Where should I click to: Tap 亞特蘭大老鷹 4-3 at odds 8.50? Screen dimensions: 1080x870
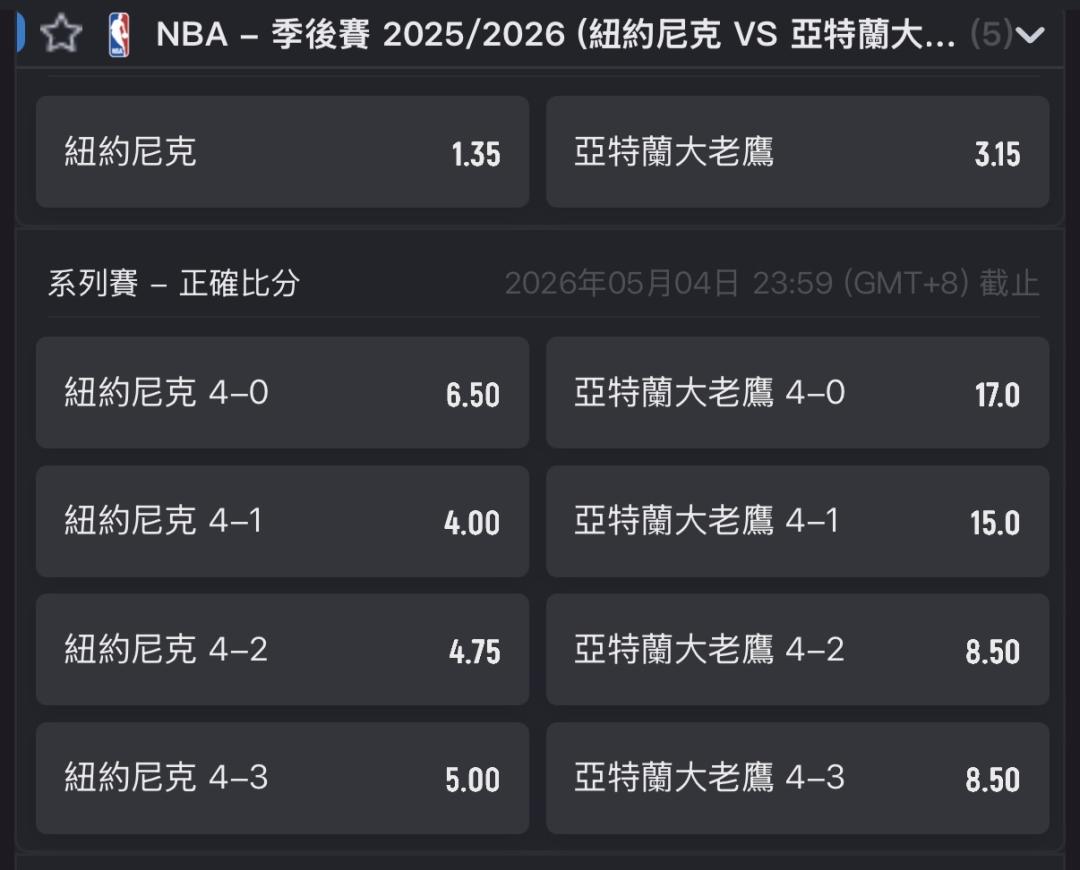(797, 778)
